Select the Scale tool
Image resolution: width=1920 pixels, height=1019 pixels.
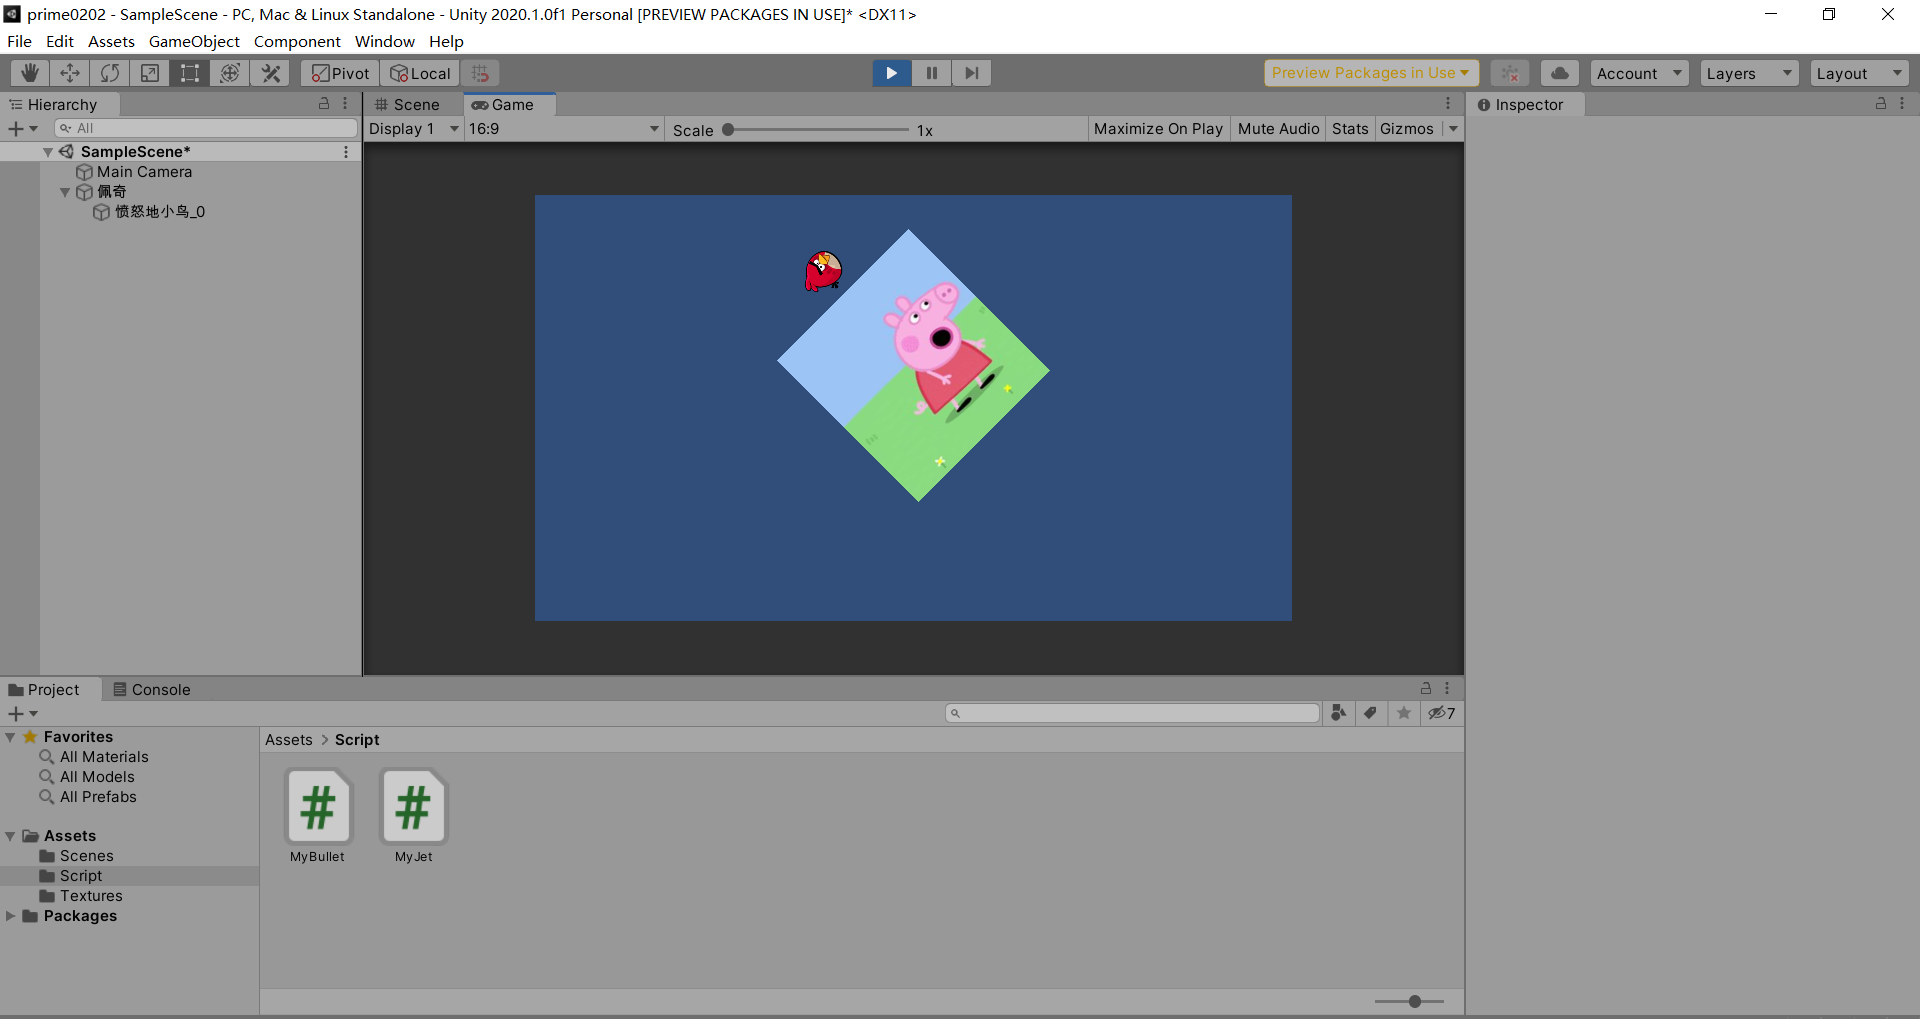(150, 73)
